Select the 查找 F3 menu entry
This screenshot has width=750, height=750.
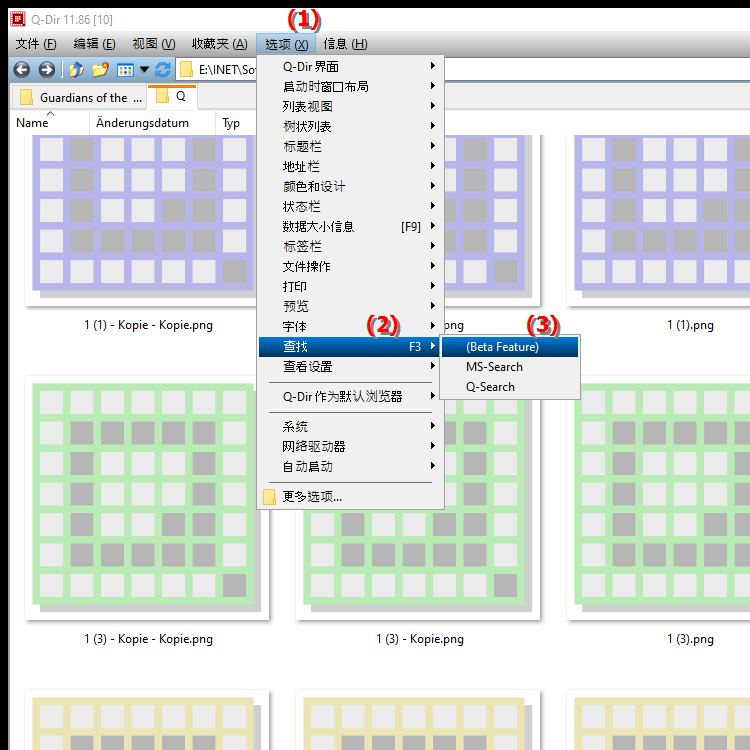tap(350, 347)
